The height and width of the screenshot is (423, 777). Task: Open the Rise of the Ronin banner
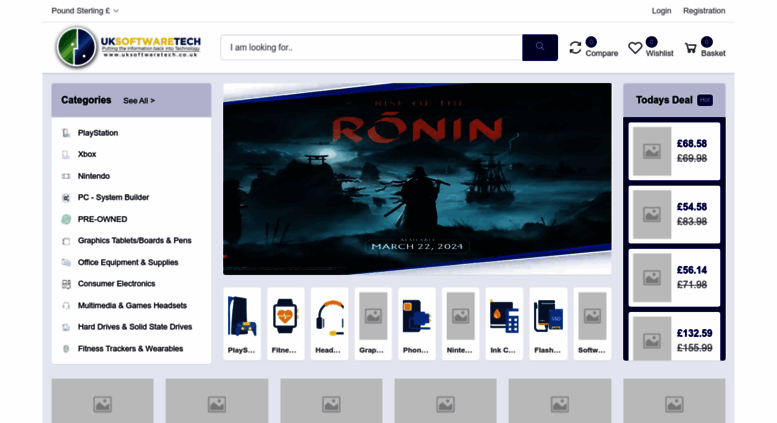pyautogui.click(x=417, y=179)
